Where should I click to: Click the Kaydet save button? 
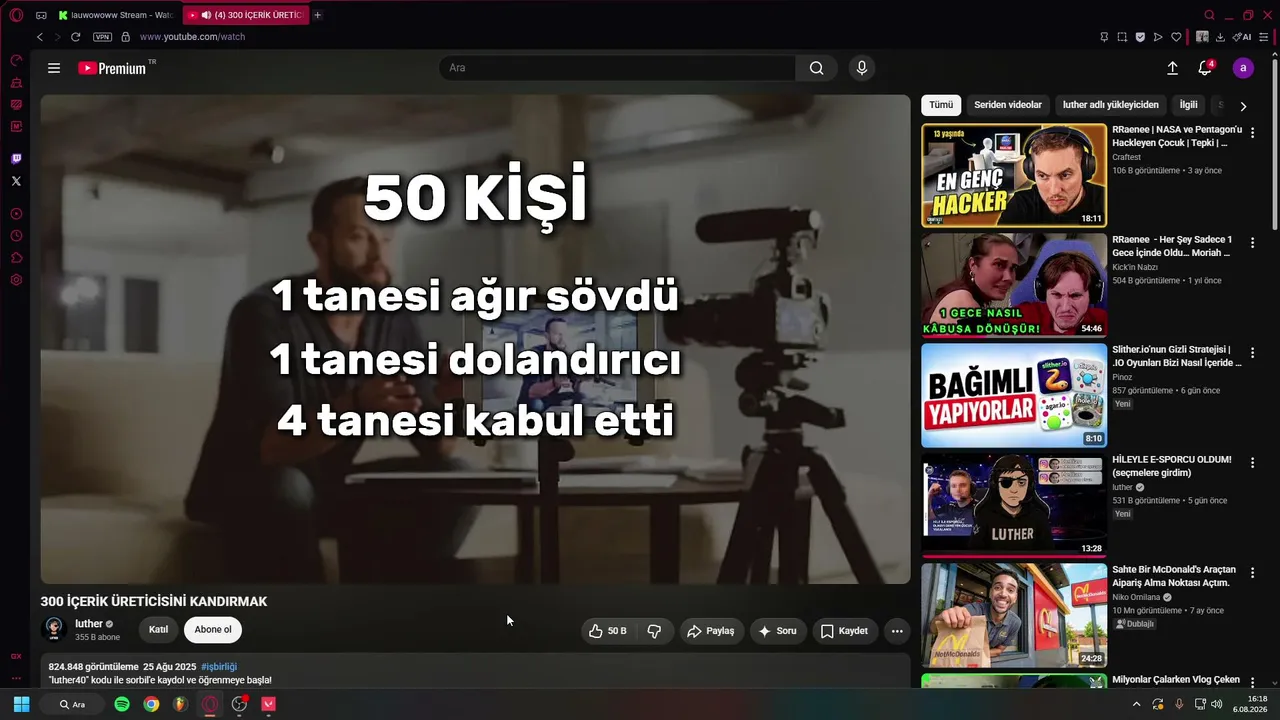coord(844,631)
